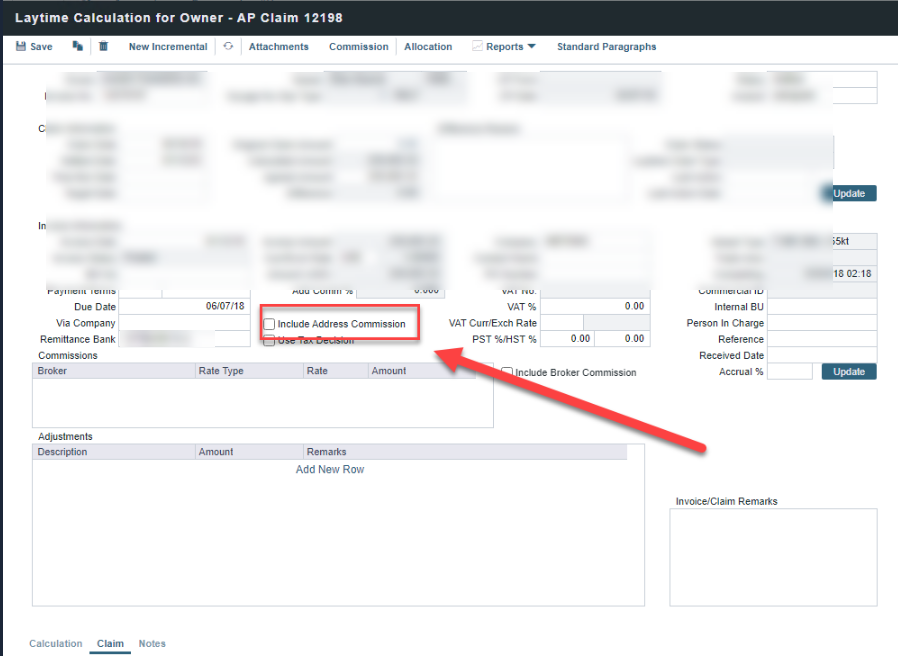Open the Notes tab

[152, 643]
